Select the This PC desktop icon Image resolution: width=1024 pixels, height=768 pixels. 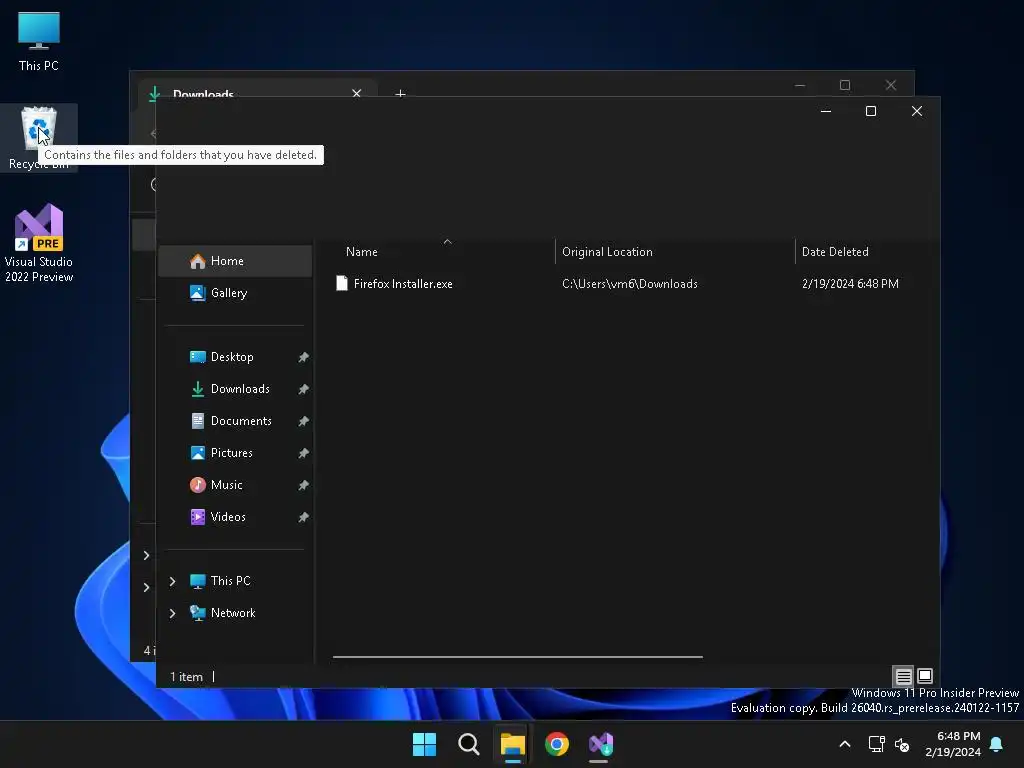point(39,41)
